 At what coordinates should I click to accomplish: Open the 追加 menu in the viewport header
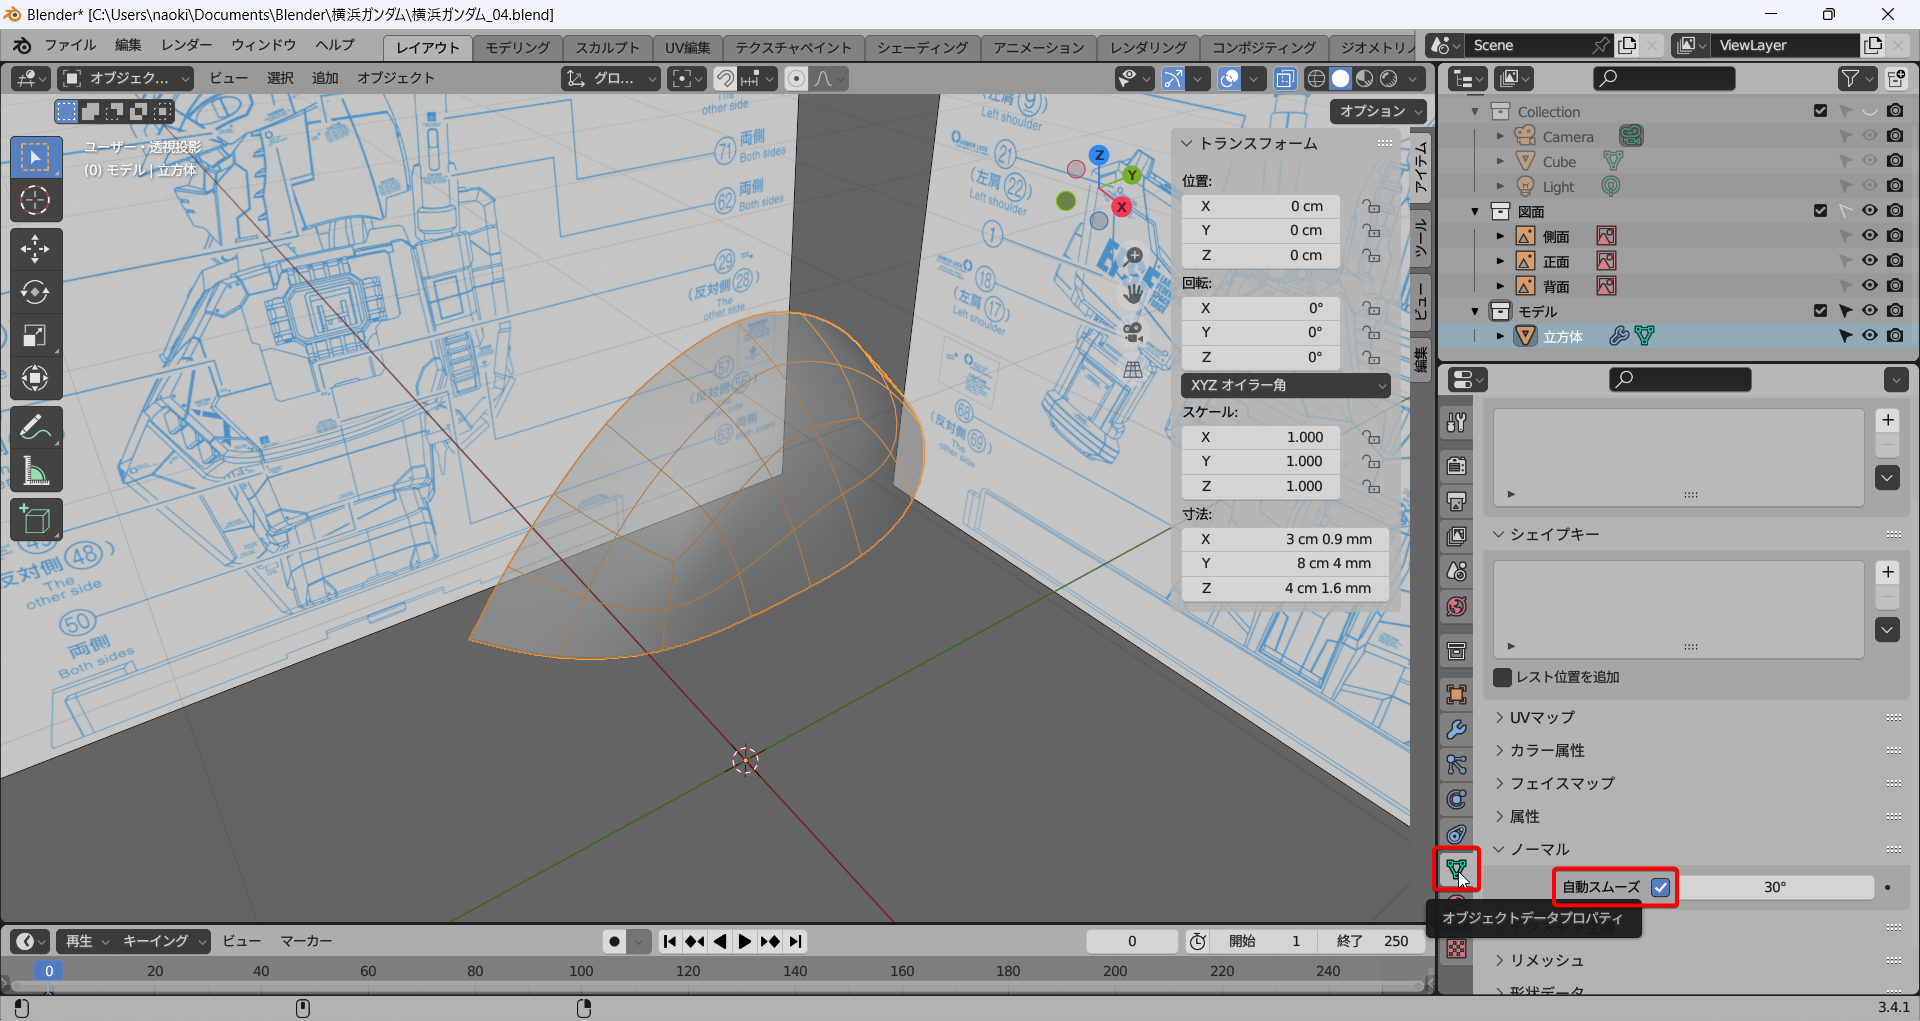(x=325, y=78)
